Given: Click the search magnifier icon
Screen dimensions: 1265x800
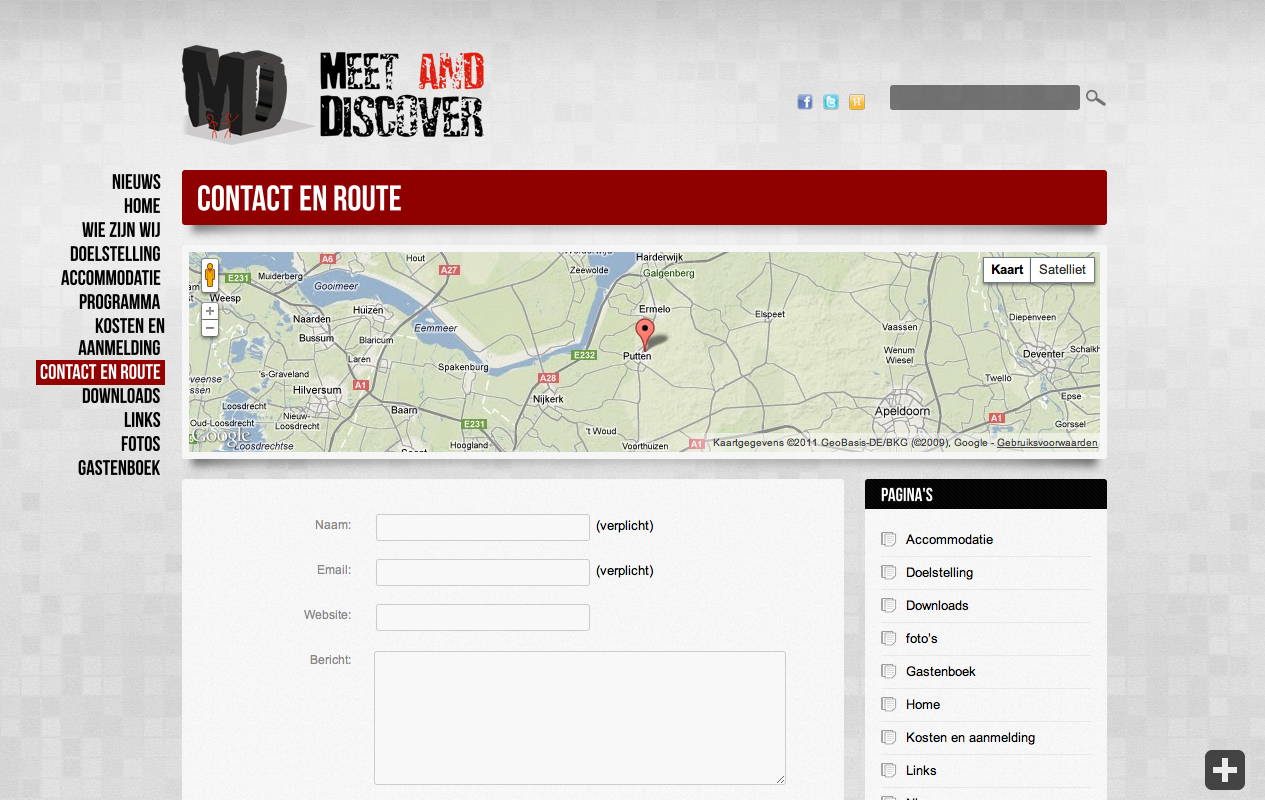Looking at the screenshot, I should click(x=1096, y=98).
